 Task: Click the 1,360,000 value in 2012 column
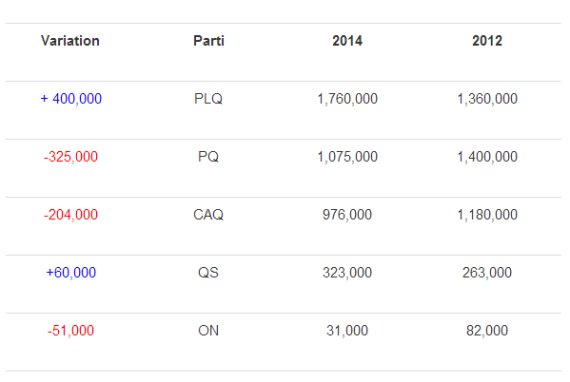(x=487, y=98)
